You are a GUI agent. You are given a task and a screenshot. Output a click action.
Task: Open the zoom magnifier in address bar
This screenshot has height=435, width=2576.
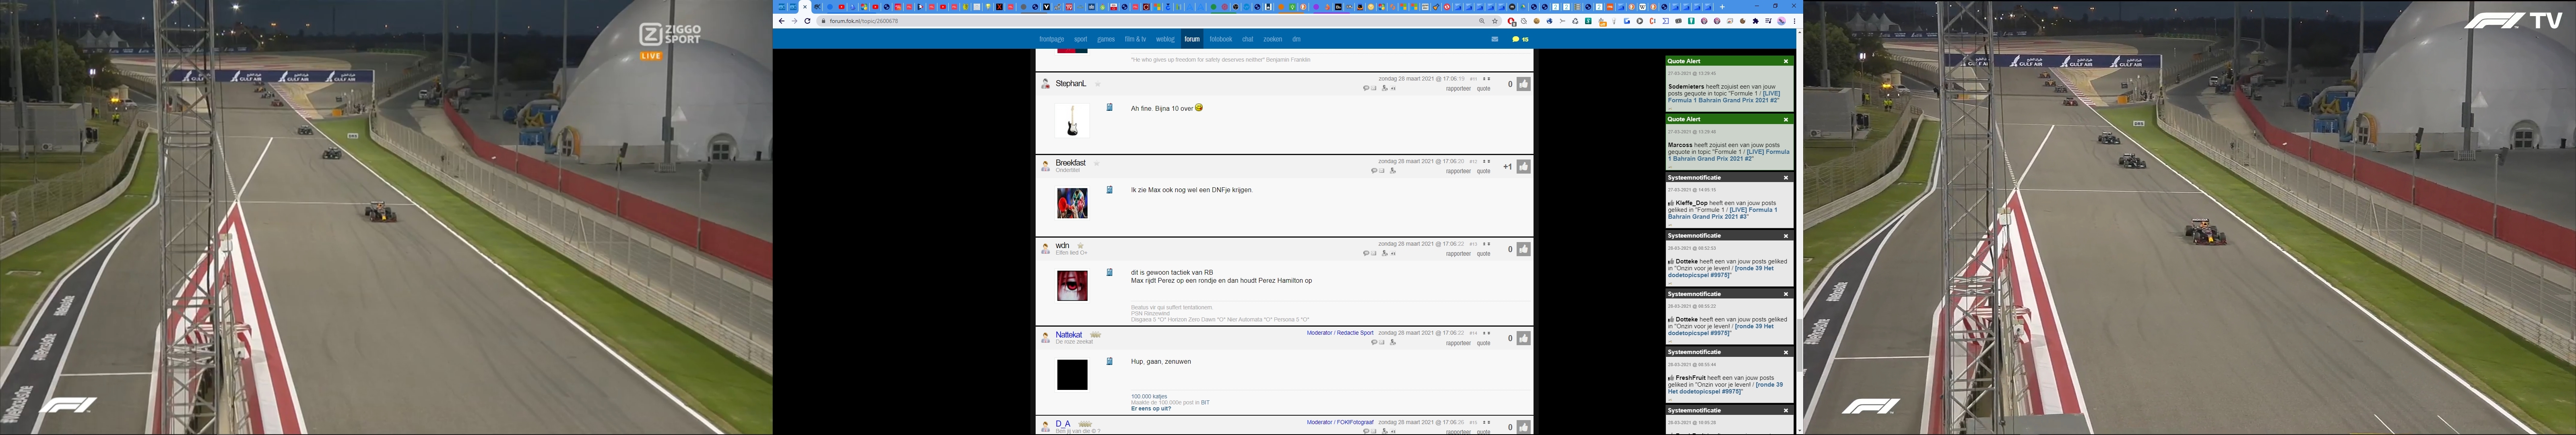(1482, 21)
